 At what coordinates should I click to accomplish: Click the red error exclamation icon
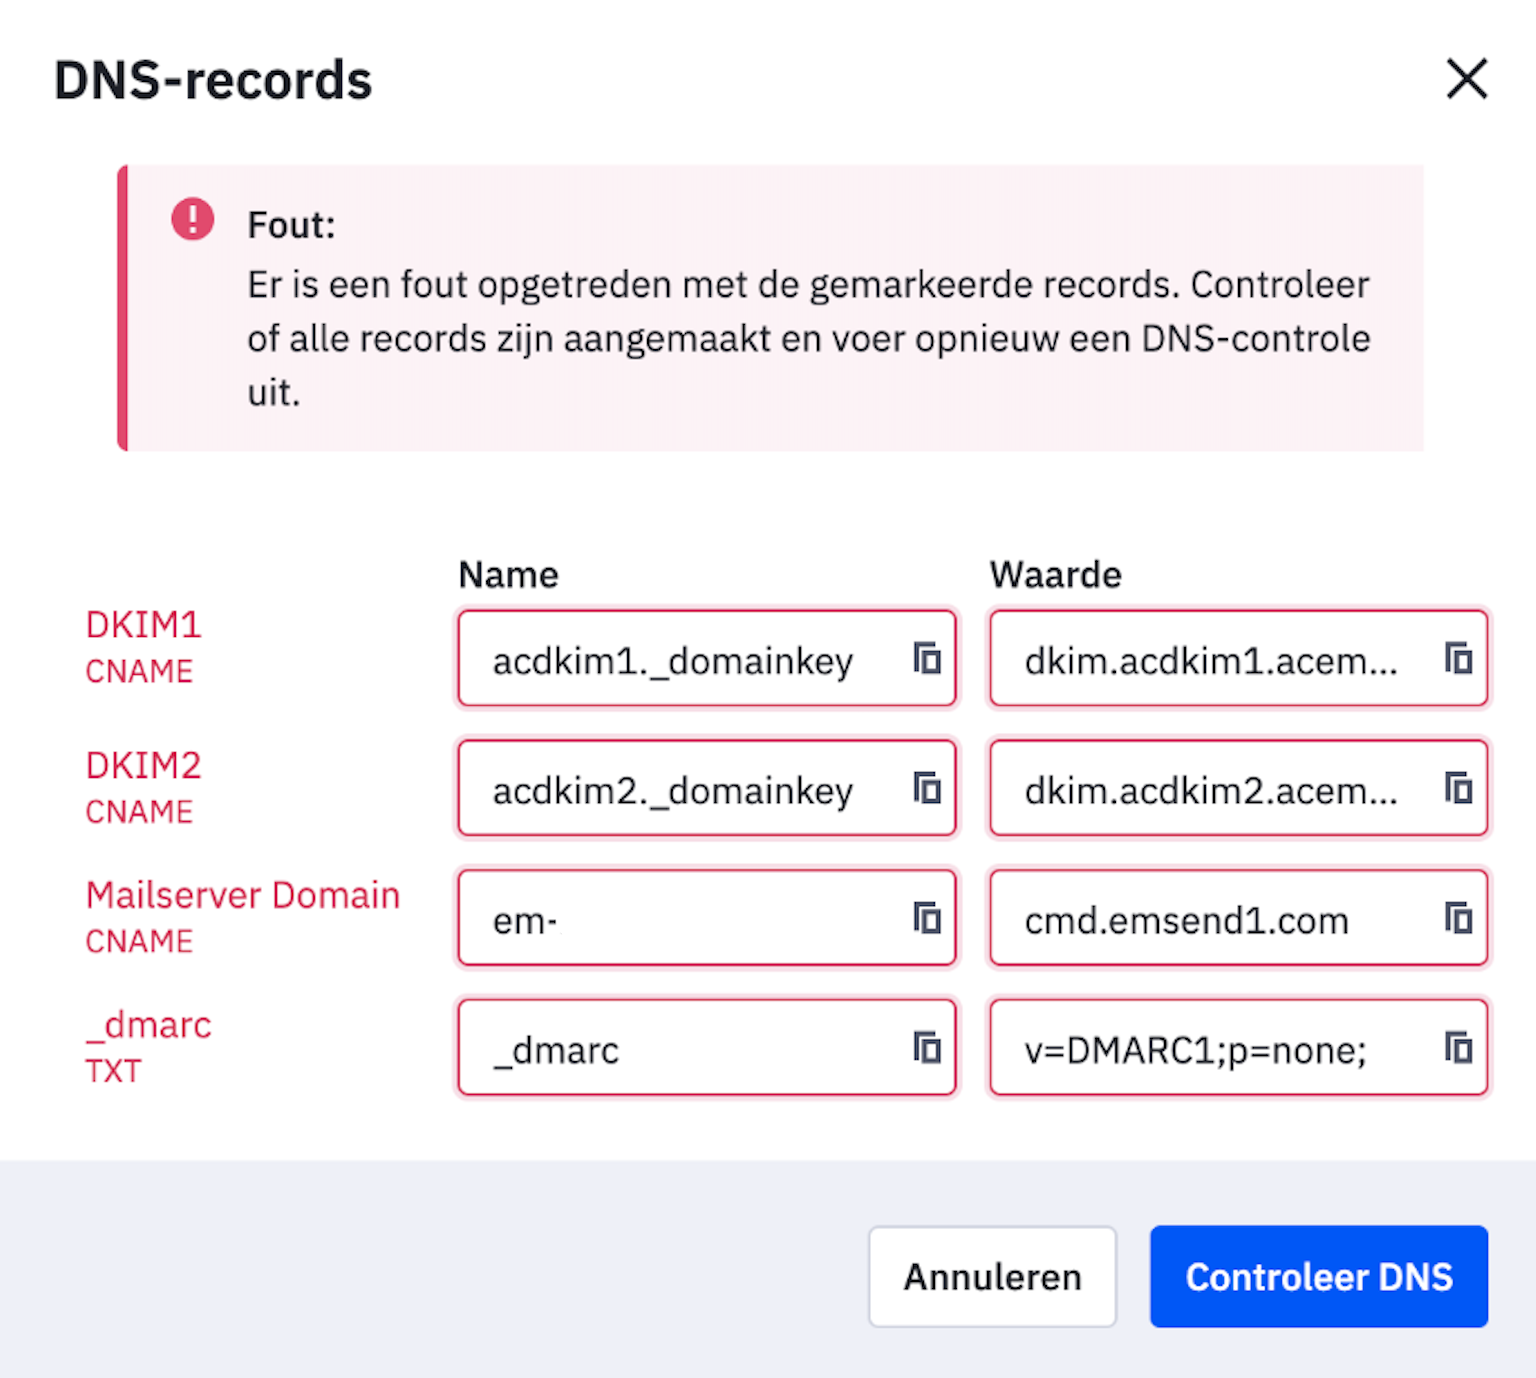coord(193,219)
